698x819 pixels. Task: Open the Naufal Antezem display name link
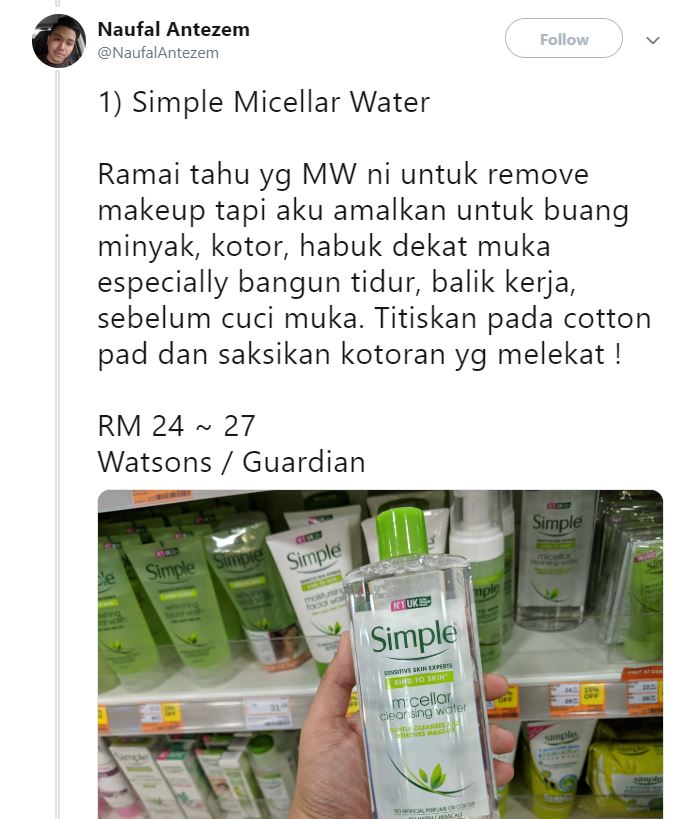pyautogui.click(x=174, y=30)
